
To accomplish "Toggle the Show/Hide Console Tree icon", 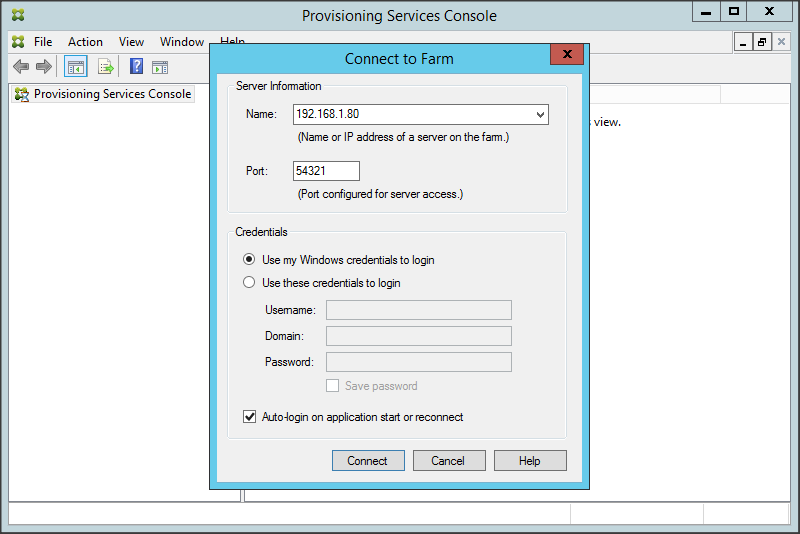I will tap(75, 67).
